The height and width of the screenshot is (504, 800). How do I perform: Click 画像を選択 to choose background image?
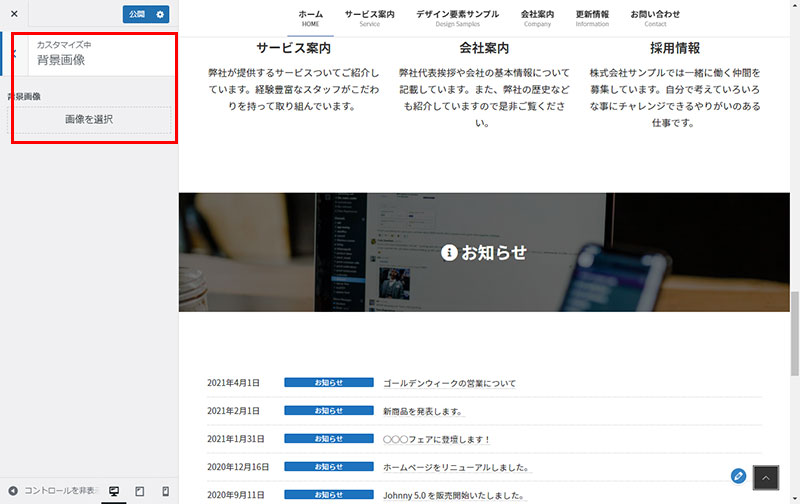tap(89, 119)
